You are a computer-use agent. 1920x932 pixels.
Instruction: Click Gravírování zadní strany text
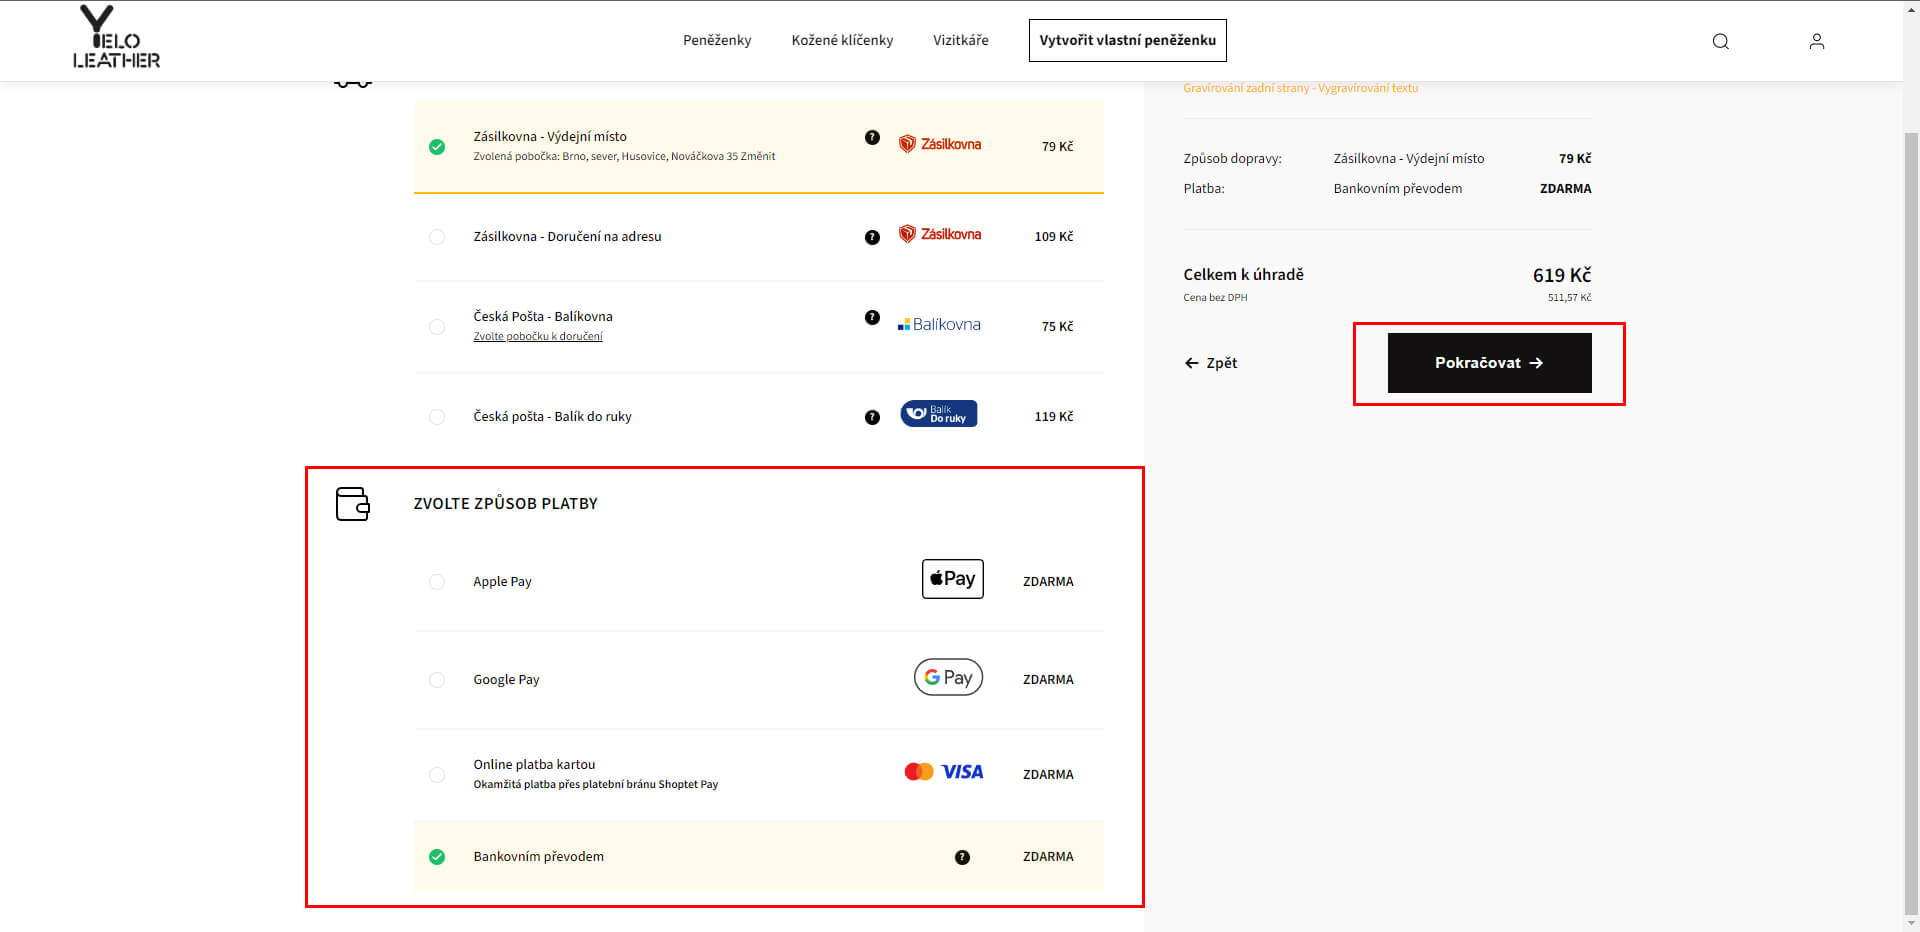(1300, 88)
